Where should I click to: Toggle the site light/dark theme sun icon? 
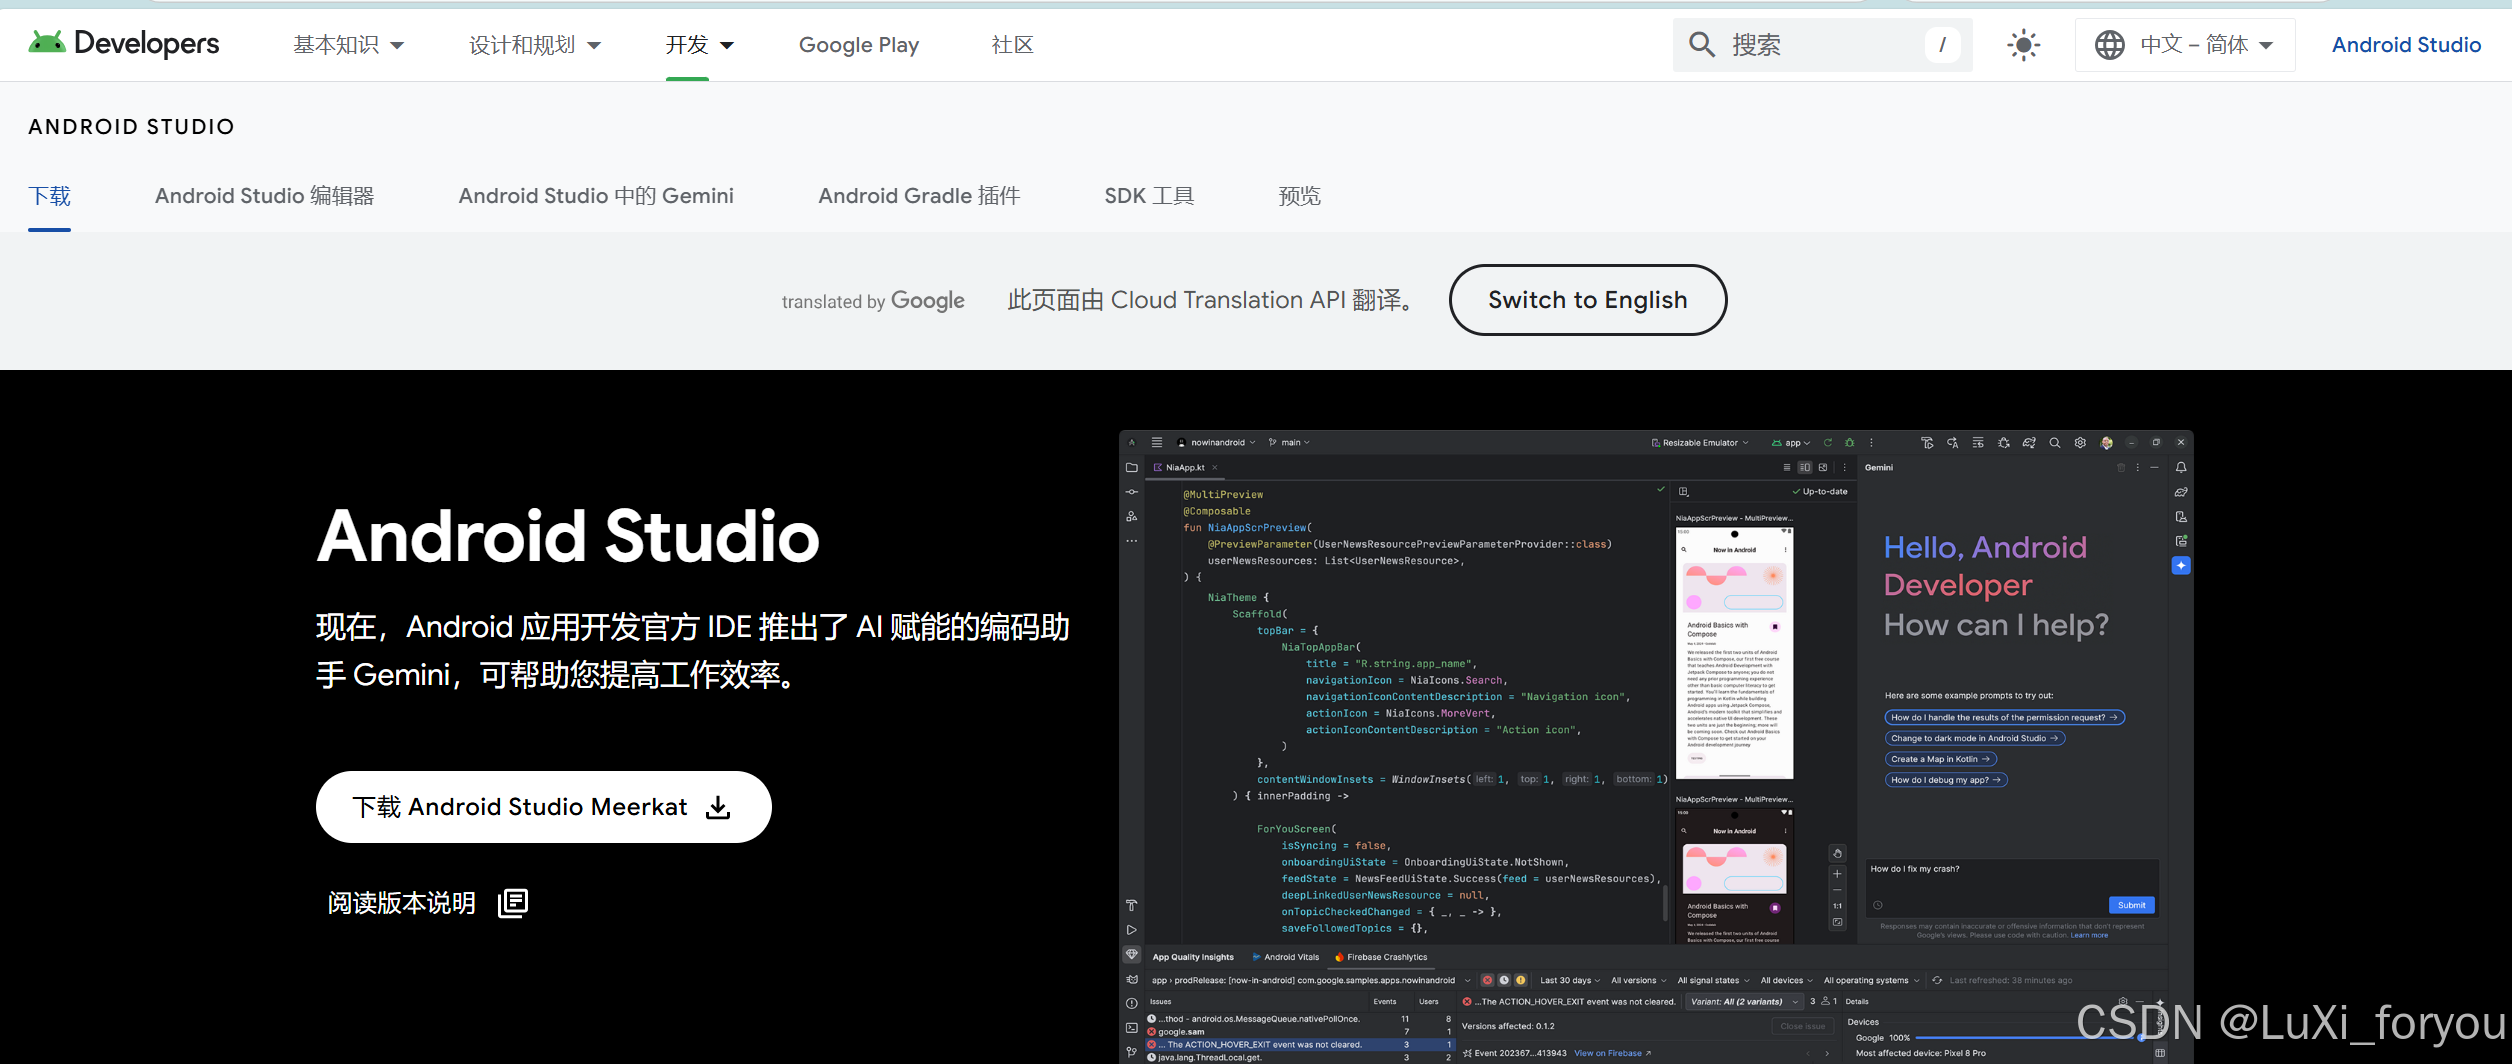point(2023,45)
